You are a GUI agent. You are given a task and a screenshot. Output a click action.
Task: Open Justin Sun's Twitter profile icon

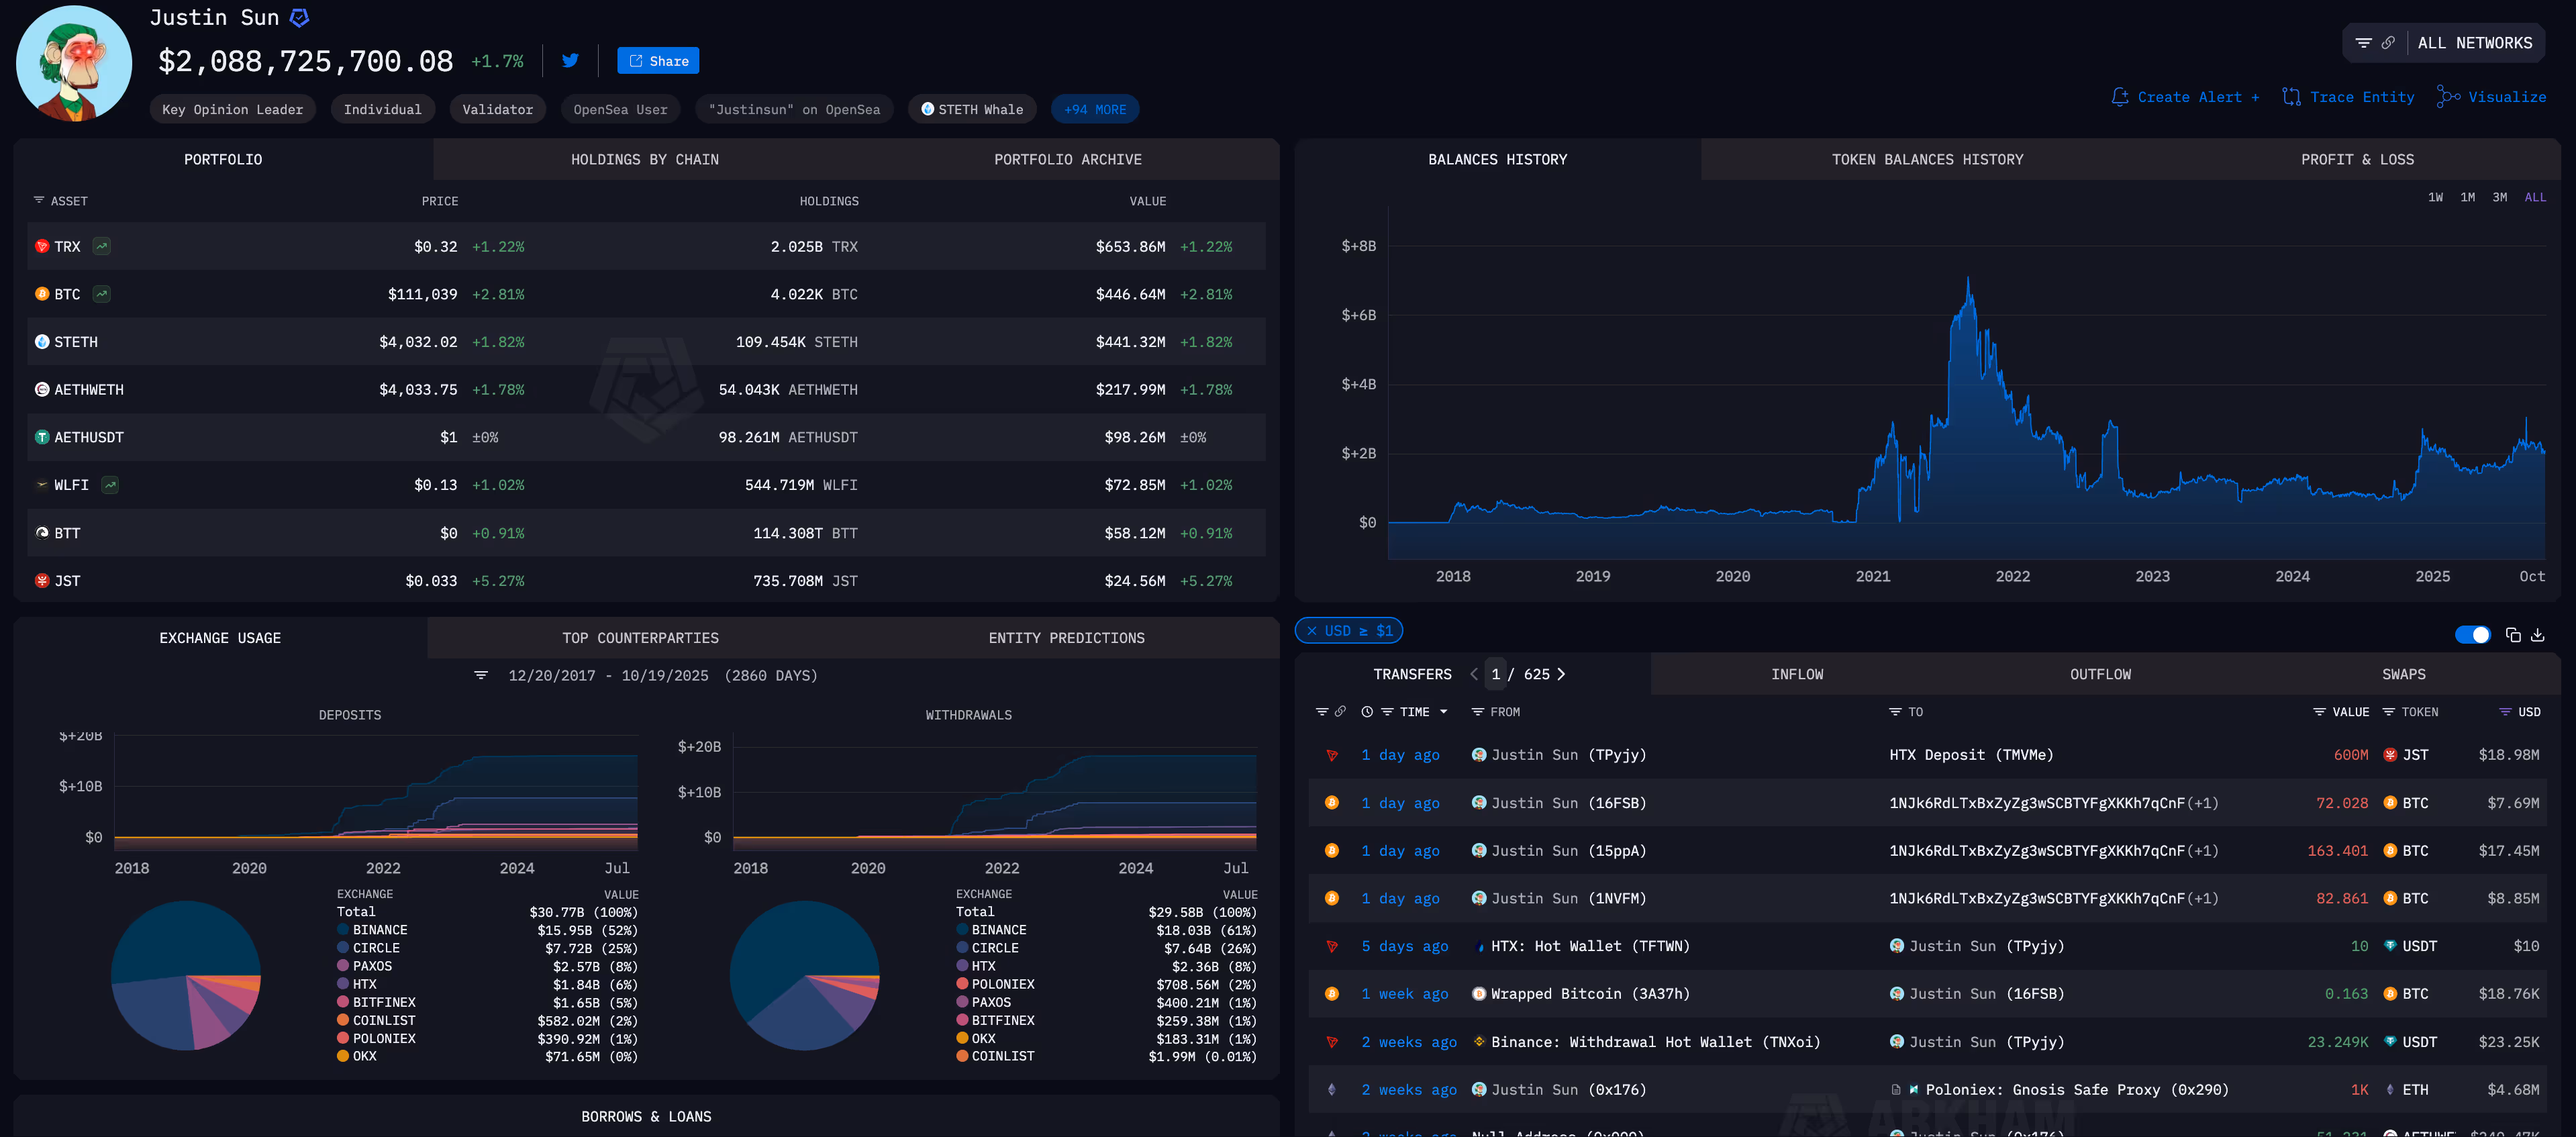tap(570, 60)
